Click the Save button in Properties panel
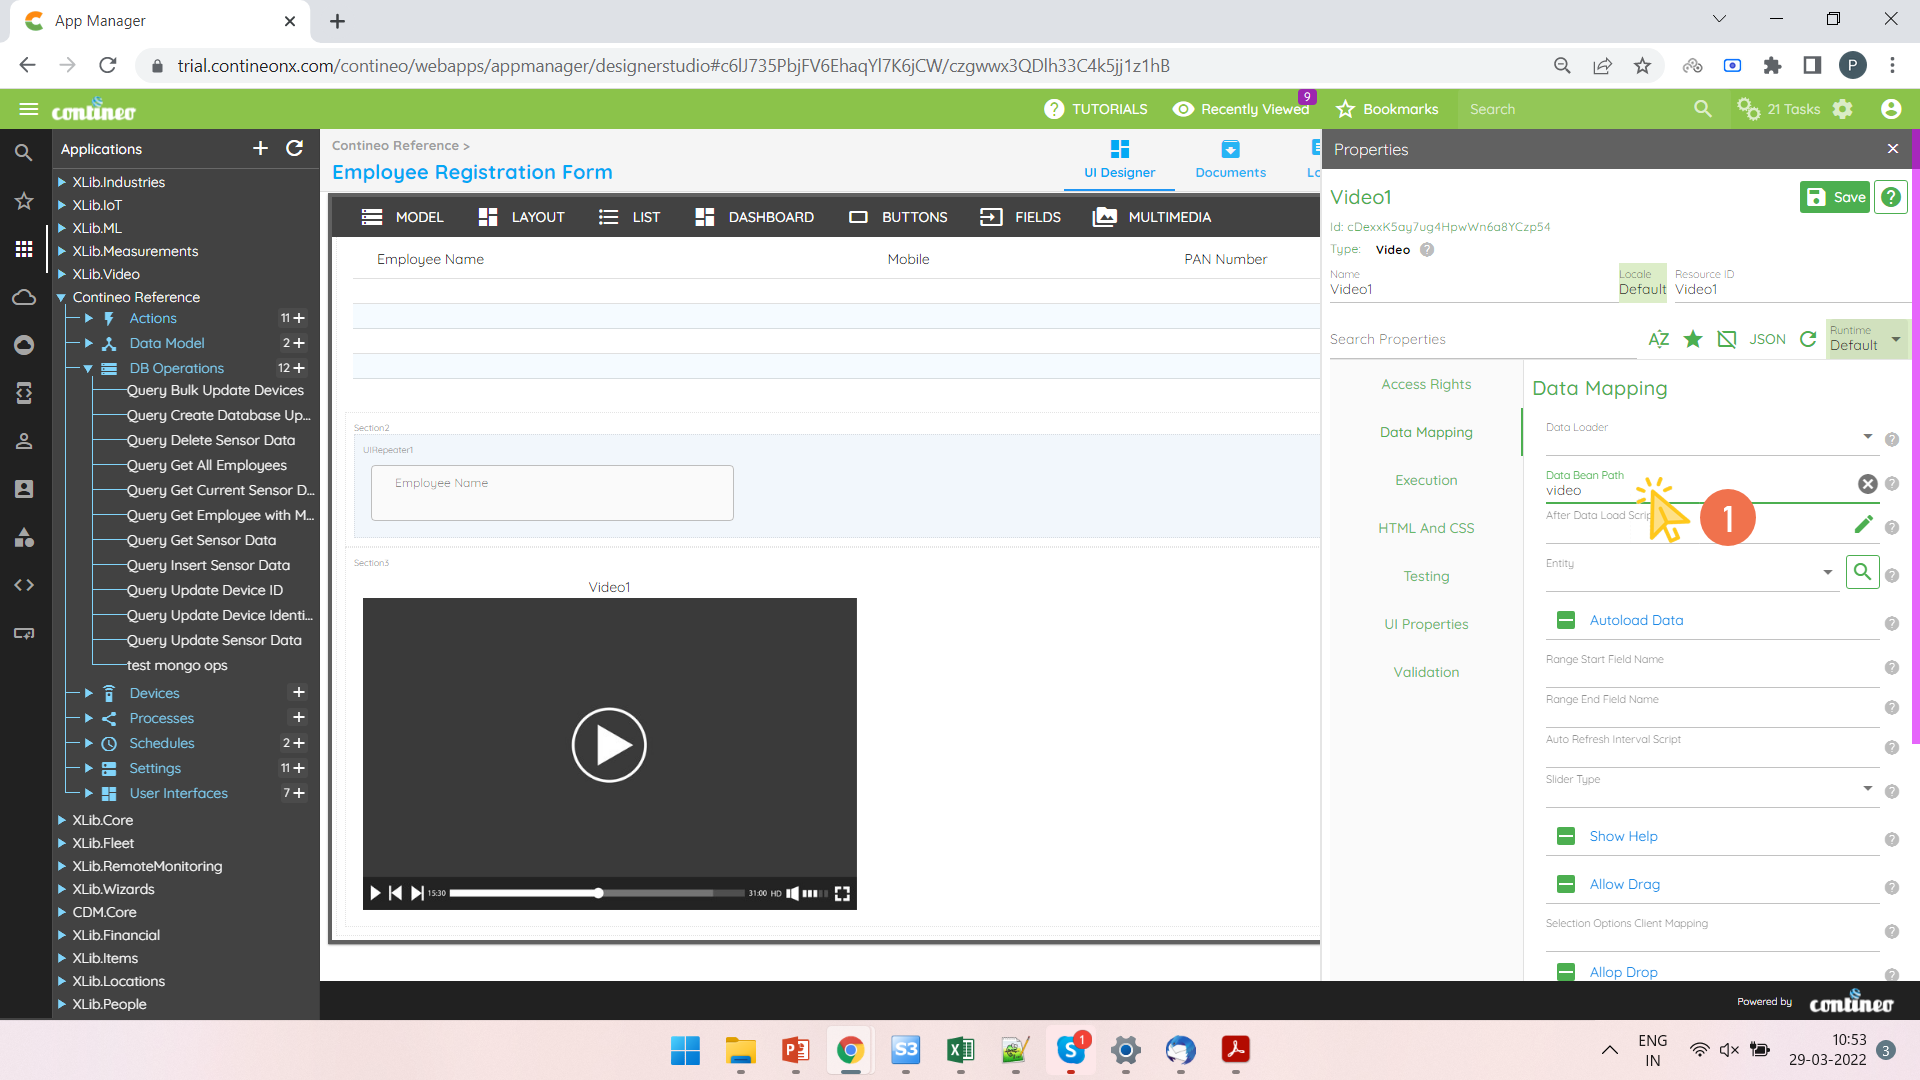The width and height of the screenshot is (1920, 1080). click(x=1834, y=197)
